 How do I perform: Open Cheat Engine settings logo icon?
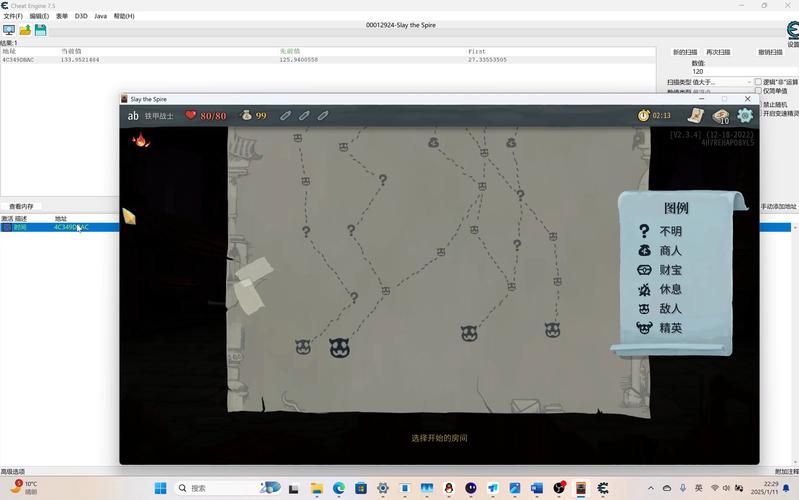click(793, 31)
